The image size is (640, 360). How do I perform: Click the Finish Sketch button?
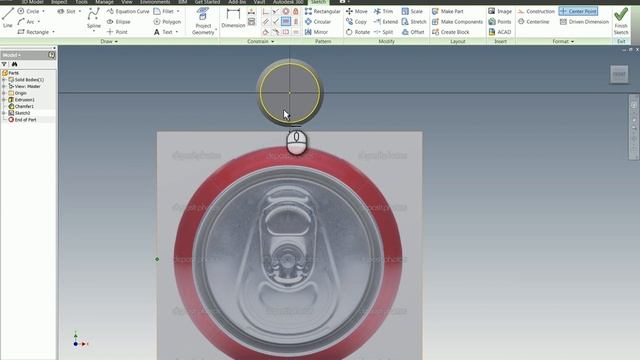click(621, 21)
